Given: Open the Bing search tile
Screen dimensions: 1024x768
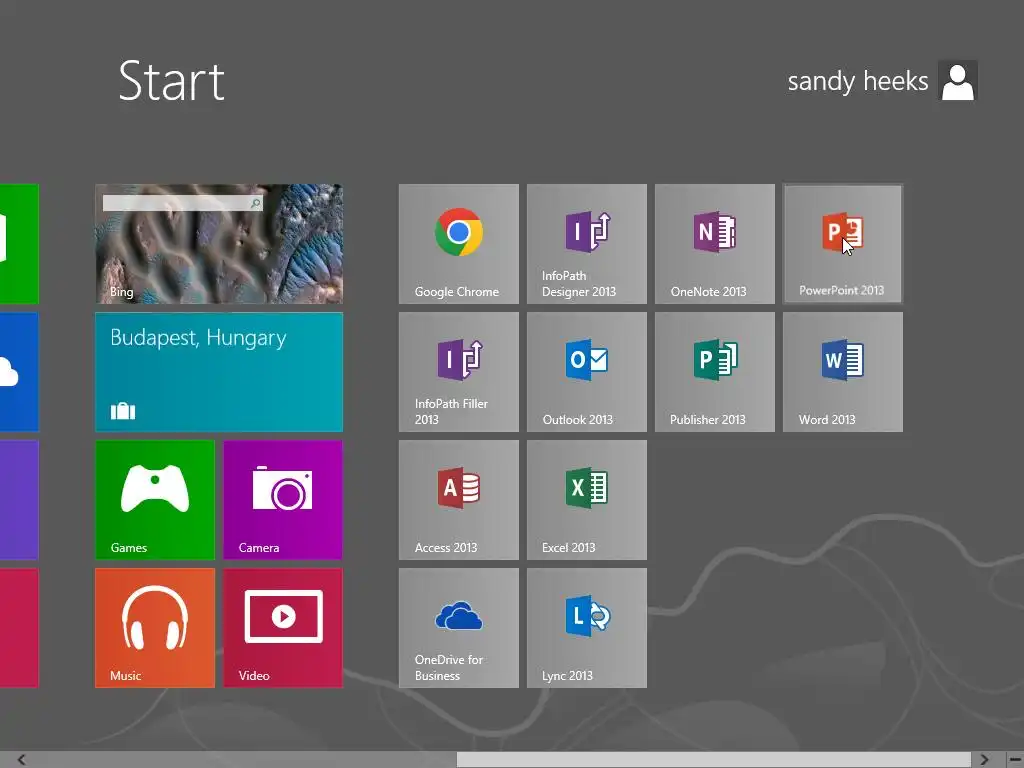Looking at the screenshot, I should [219, 244].
